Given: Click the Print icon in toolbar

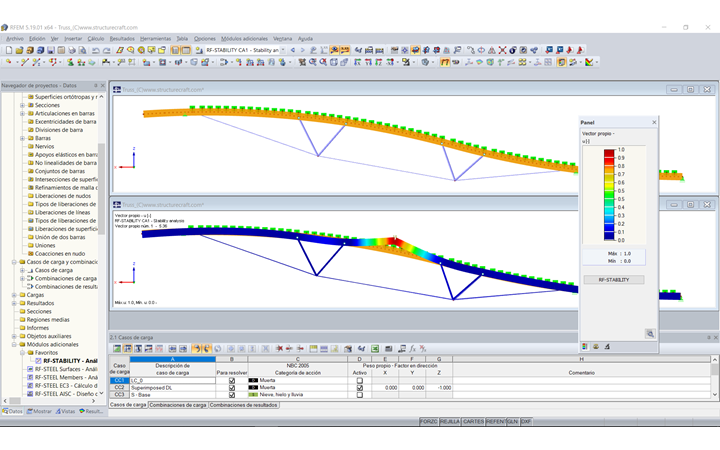Looking at the screenshot, I should [72, 50].
